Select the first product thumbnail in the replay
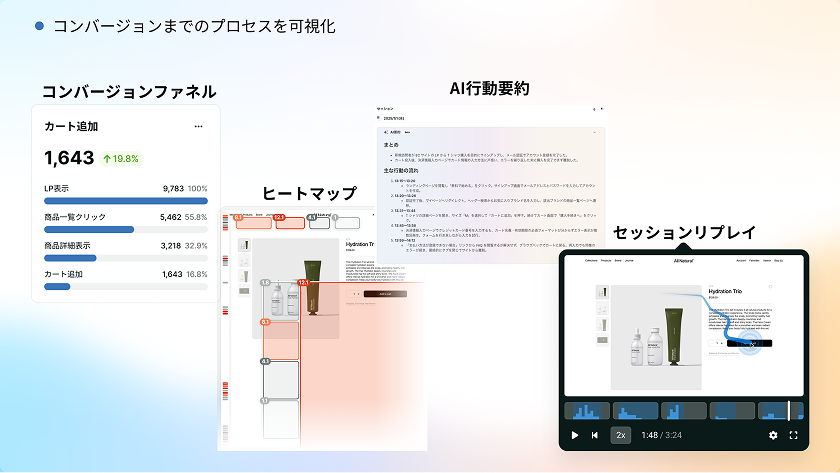840x473 pixels. 601,293
